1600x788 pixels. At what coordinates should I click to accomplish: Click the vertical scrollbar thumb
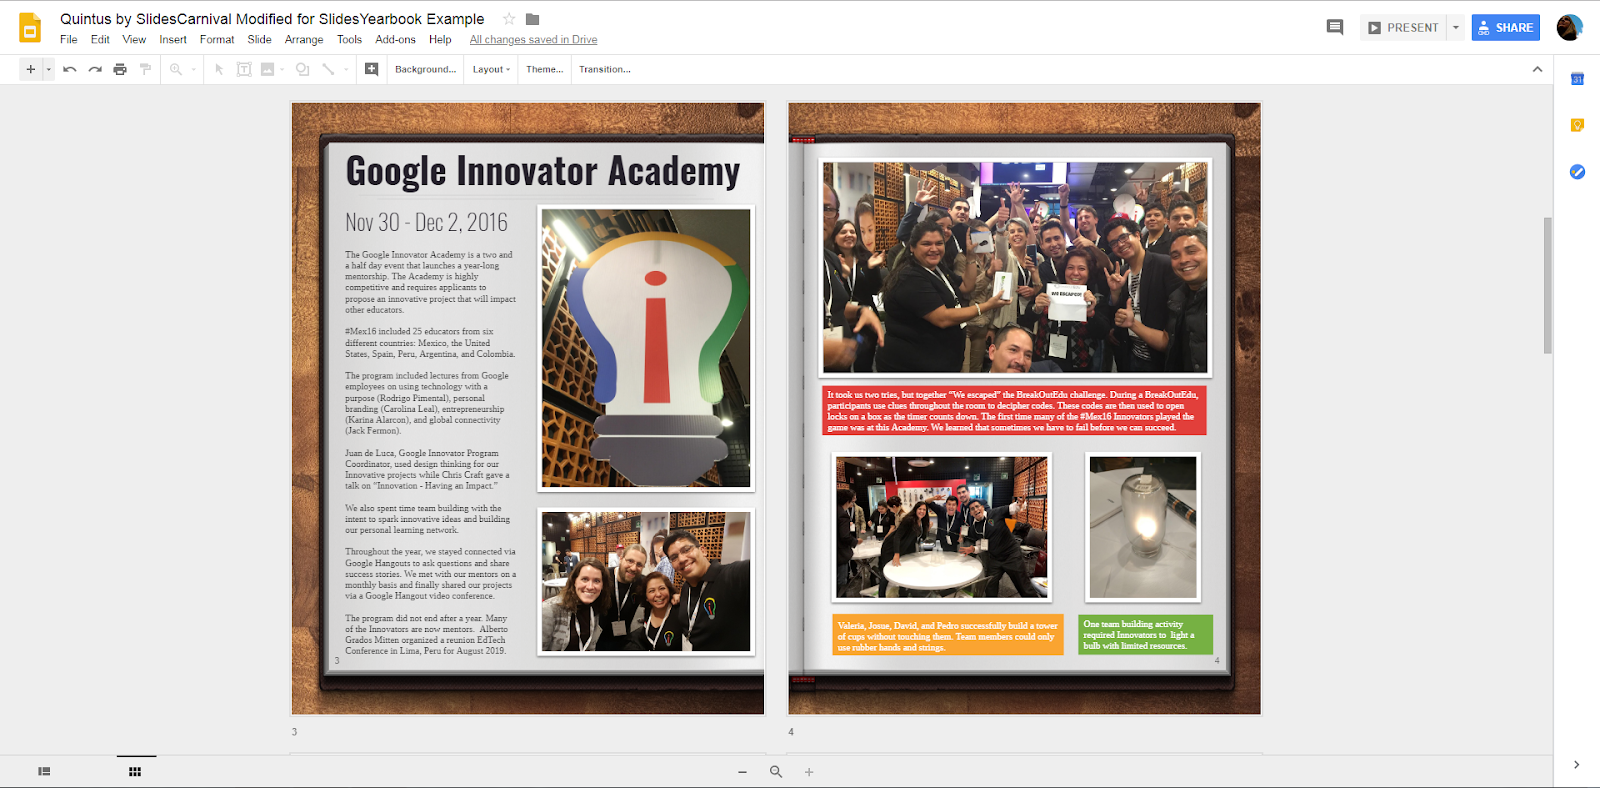[x=1547, y=285]
